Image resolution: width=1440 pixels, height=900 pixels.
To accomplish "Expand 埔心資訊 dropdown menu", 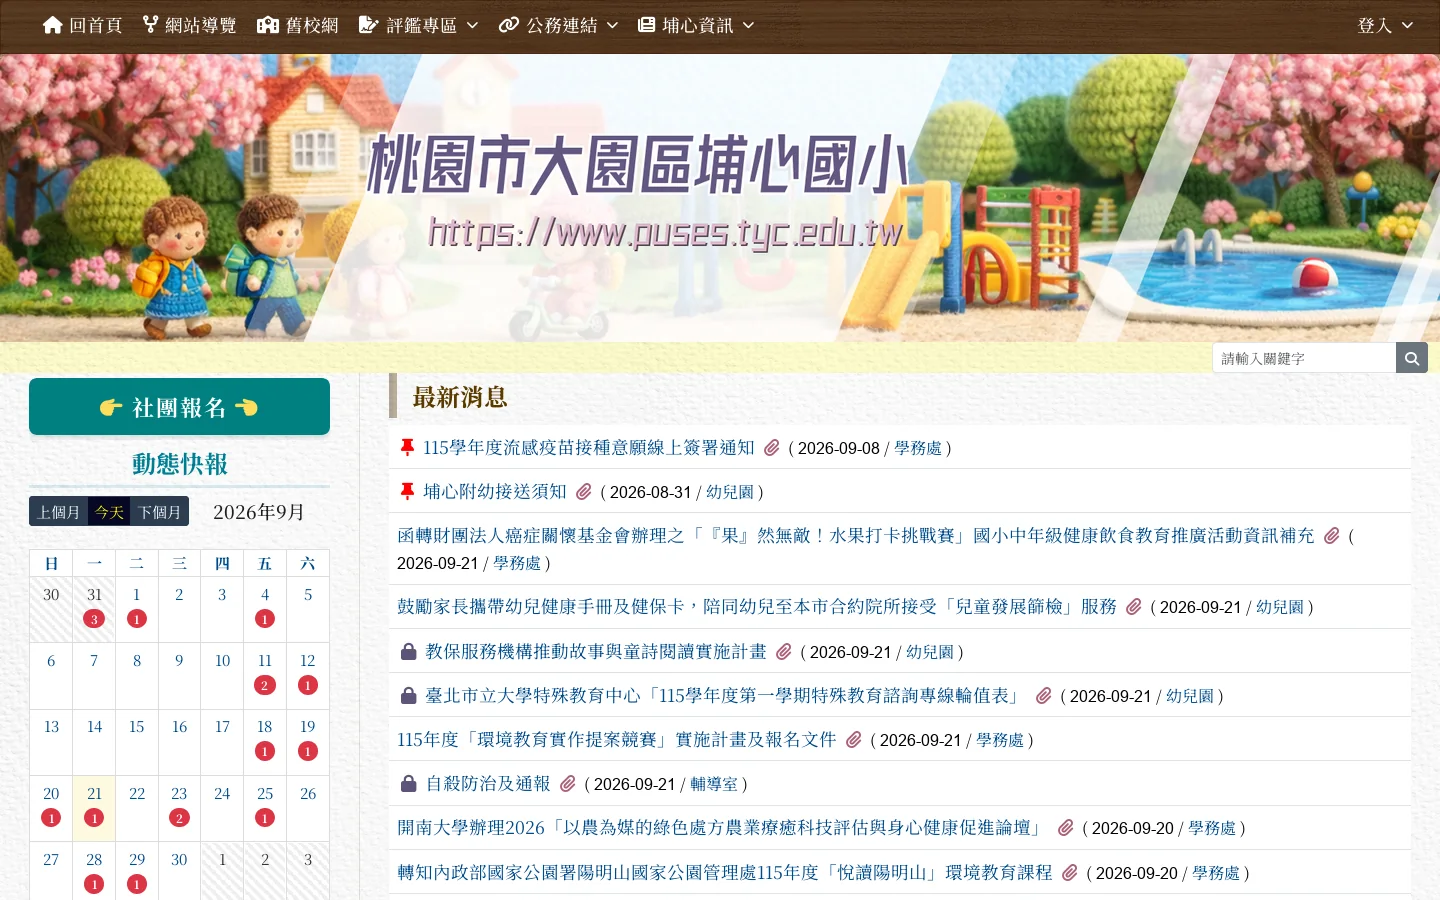I will tap(696, 25).
